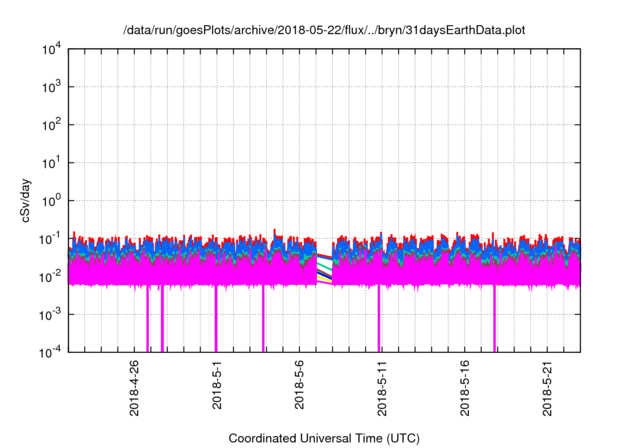Viewport: 640px width, 448px height.
Task: Click the plot file path title
Action: (324, 30)
